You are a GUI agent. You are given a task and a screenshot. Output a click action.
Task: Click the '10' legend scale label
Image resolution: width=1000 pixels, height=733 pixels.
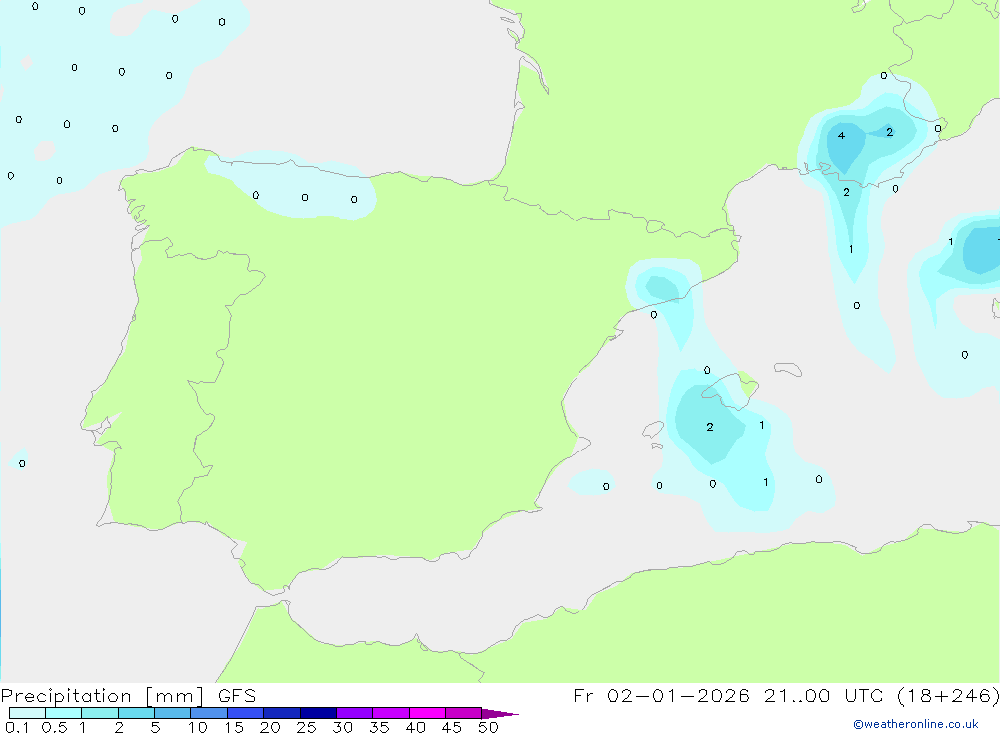pos(198,727)
